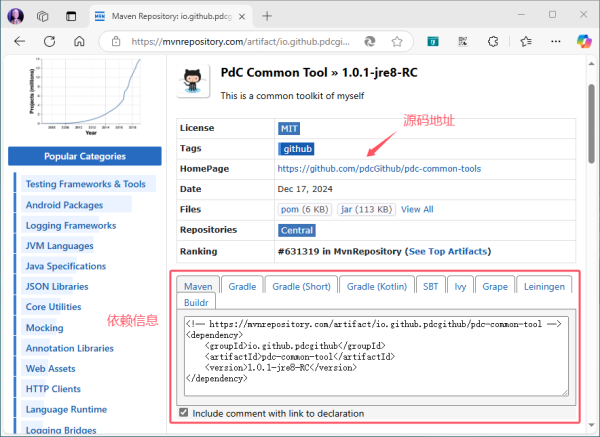Screen dimensions: 600x437
Task: Switch to the Leiningen tab
Action: 544,286
